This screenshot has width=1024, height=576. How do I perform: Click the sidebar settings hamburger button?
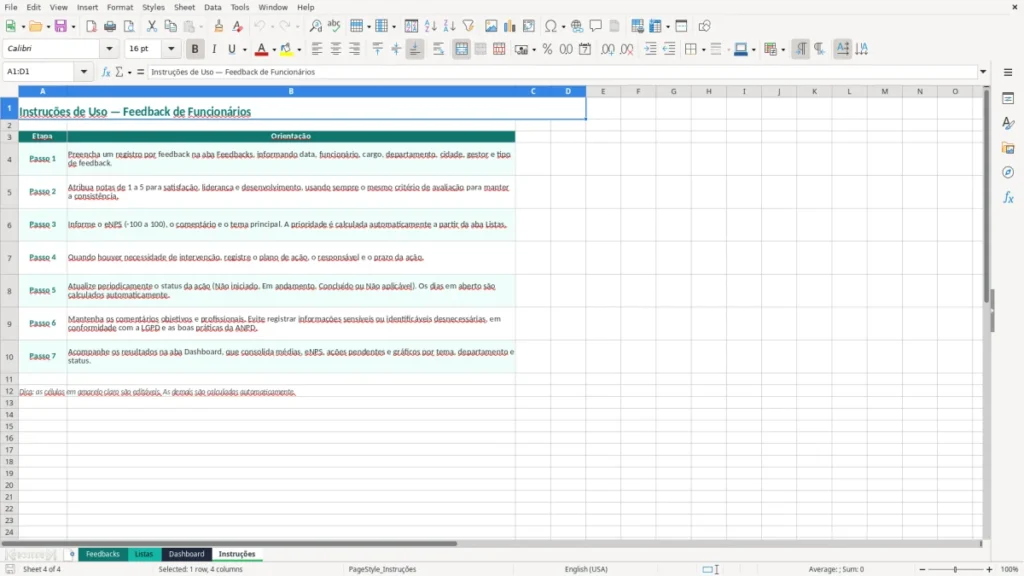[1008, 72]
